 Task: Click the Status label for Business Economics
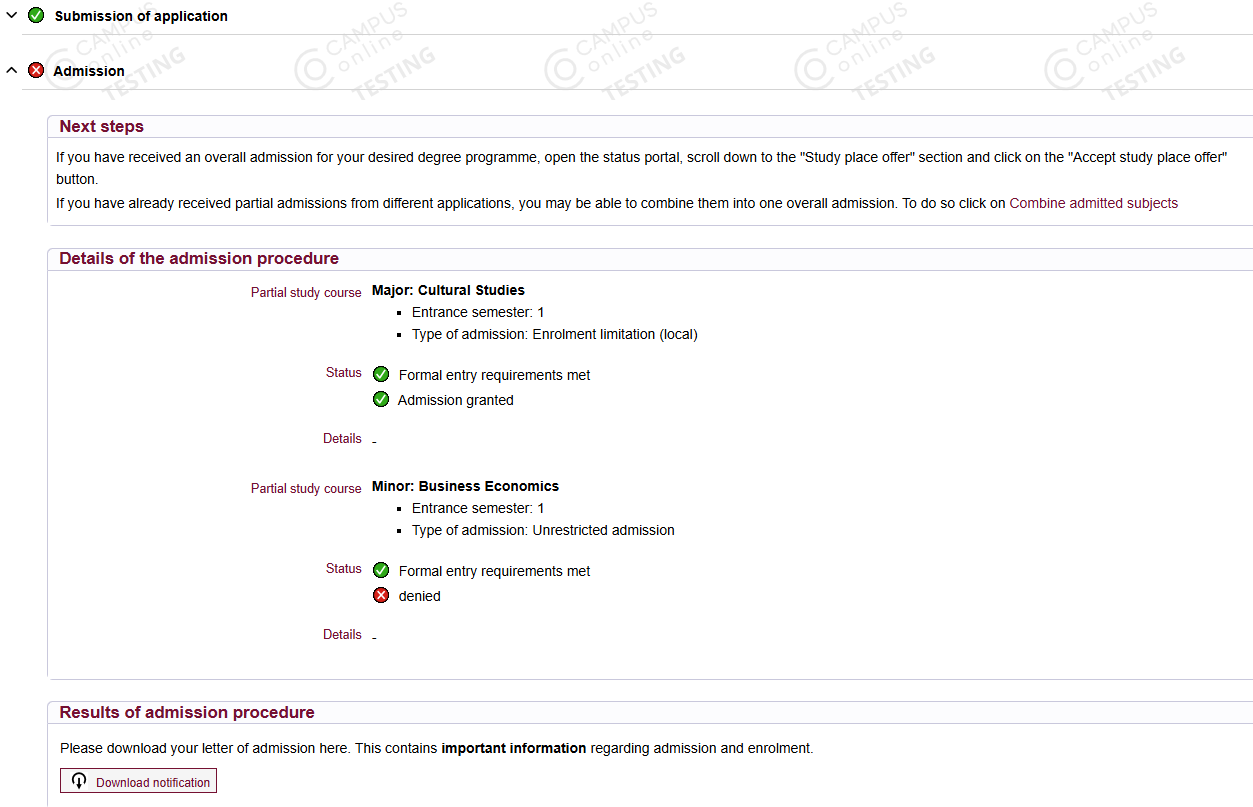[344, 568]
